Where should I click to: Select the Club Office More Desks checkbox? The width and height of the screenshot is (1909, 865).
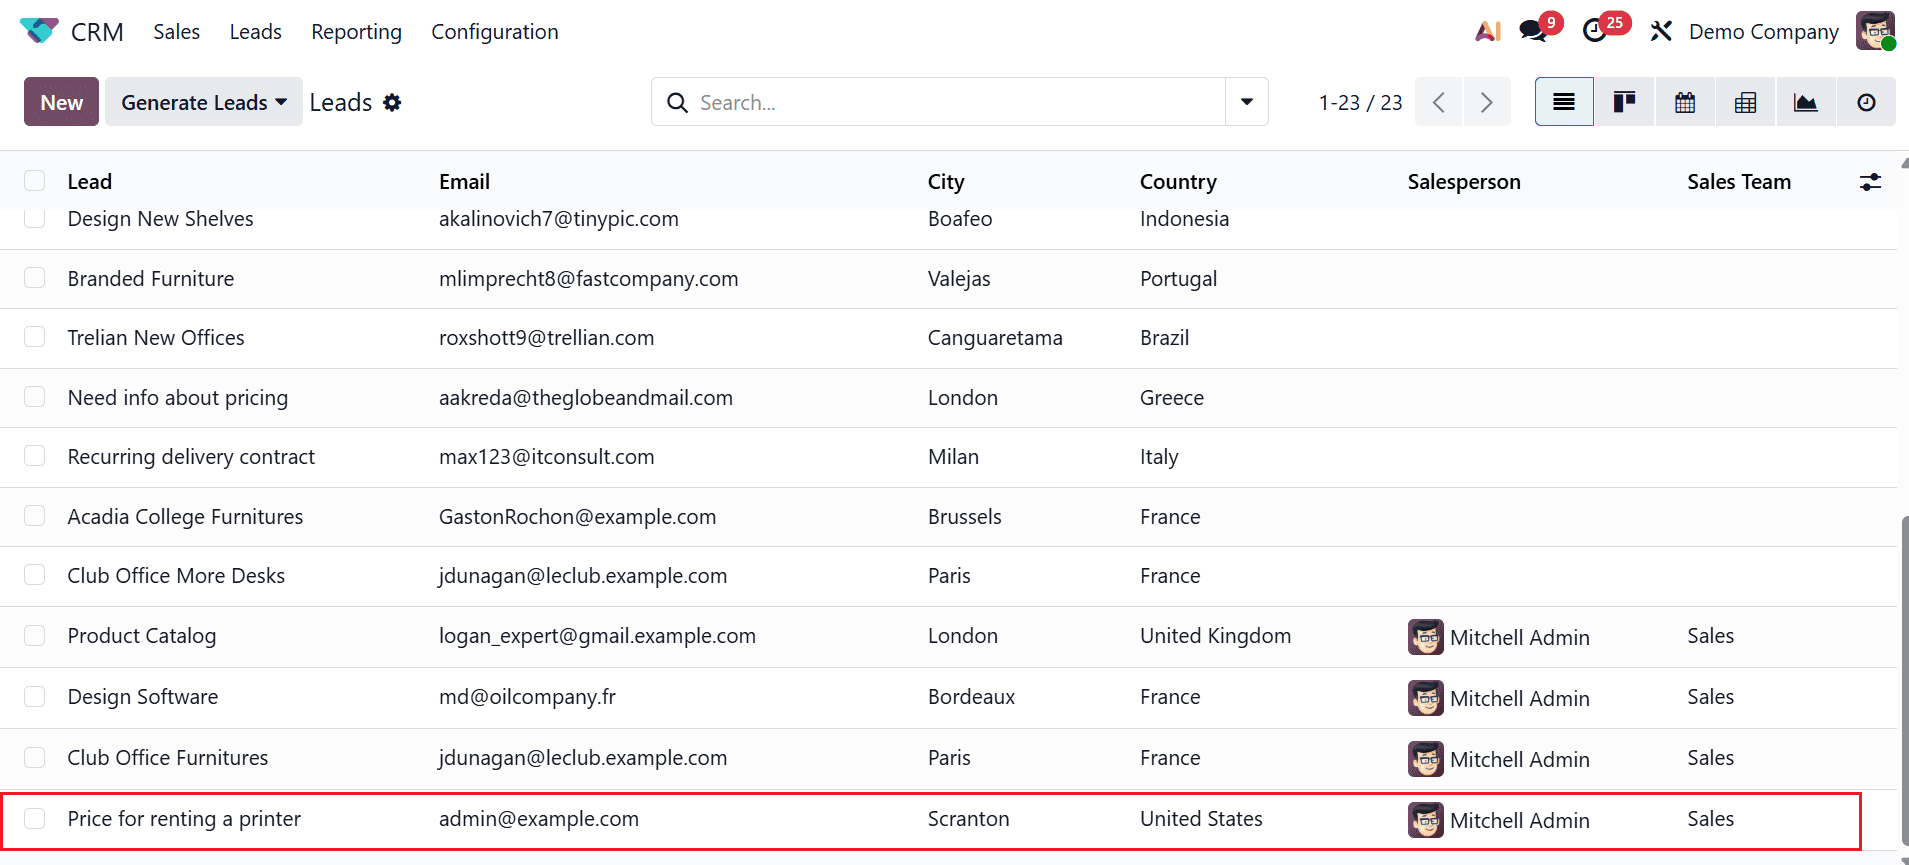[35, 575]
